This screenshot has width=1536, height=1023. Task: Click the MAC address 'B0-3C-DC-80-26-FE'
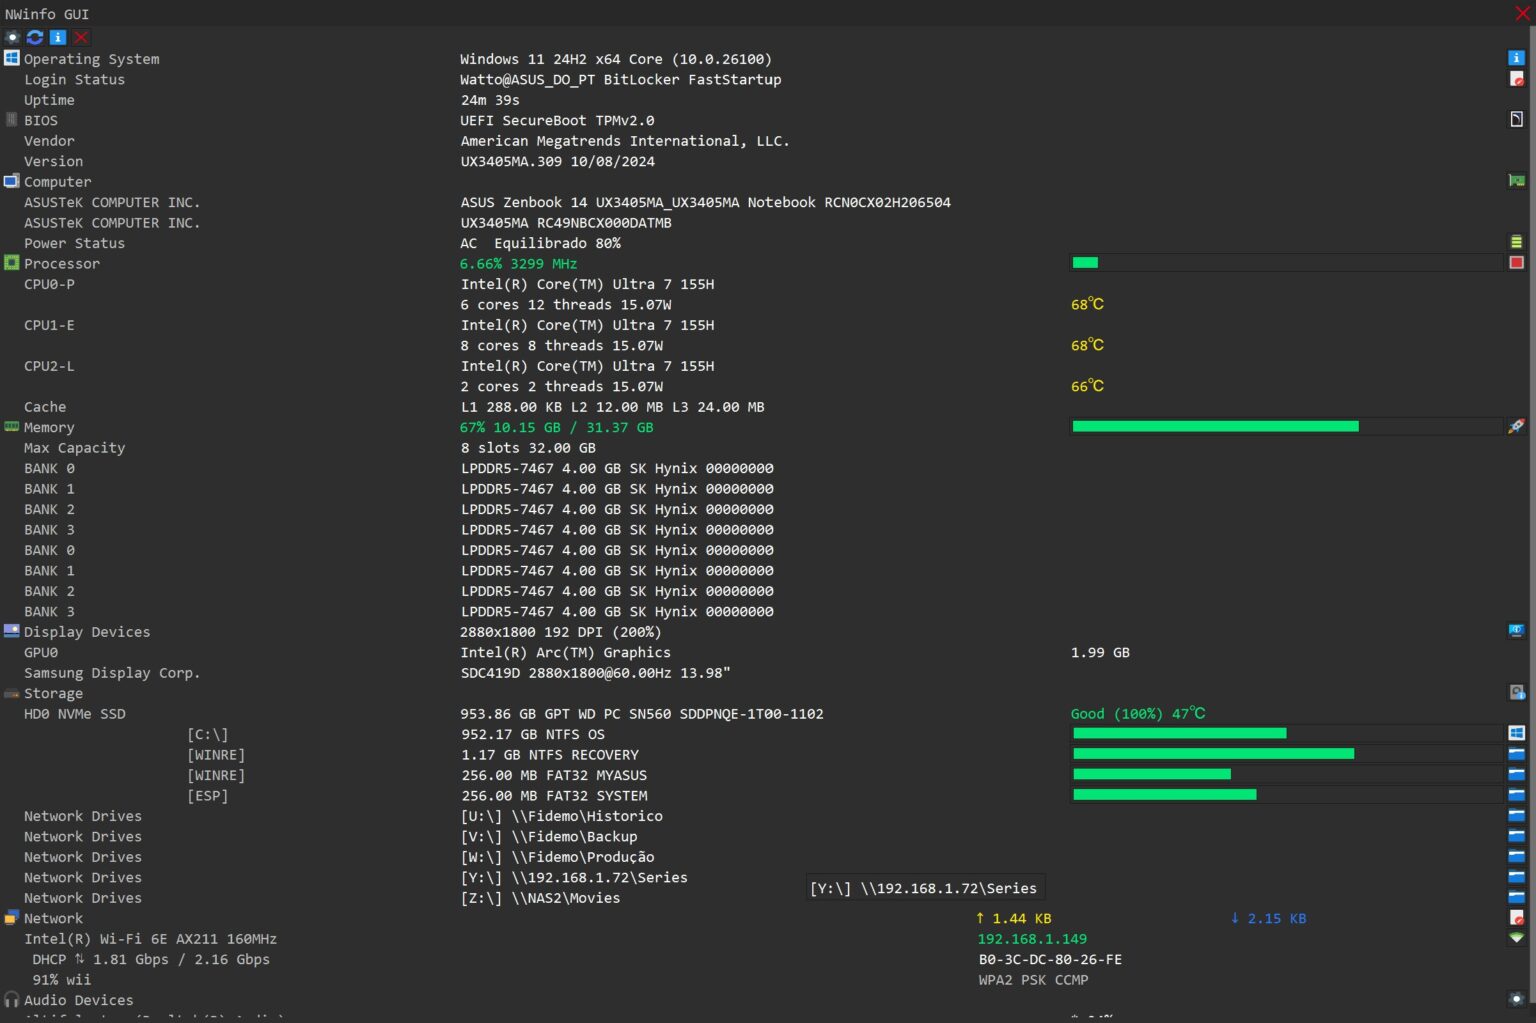(x=1050, y=959)
